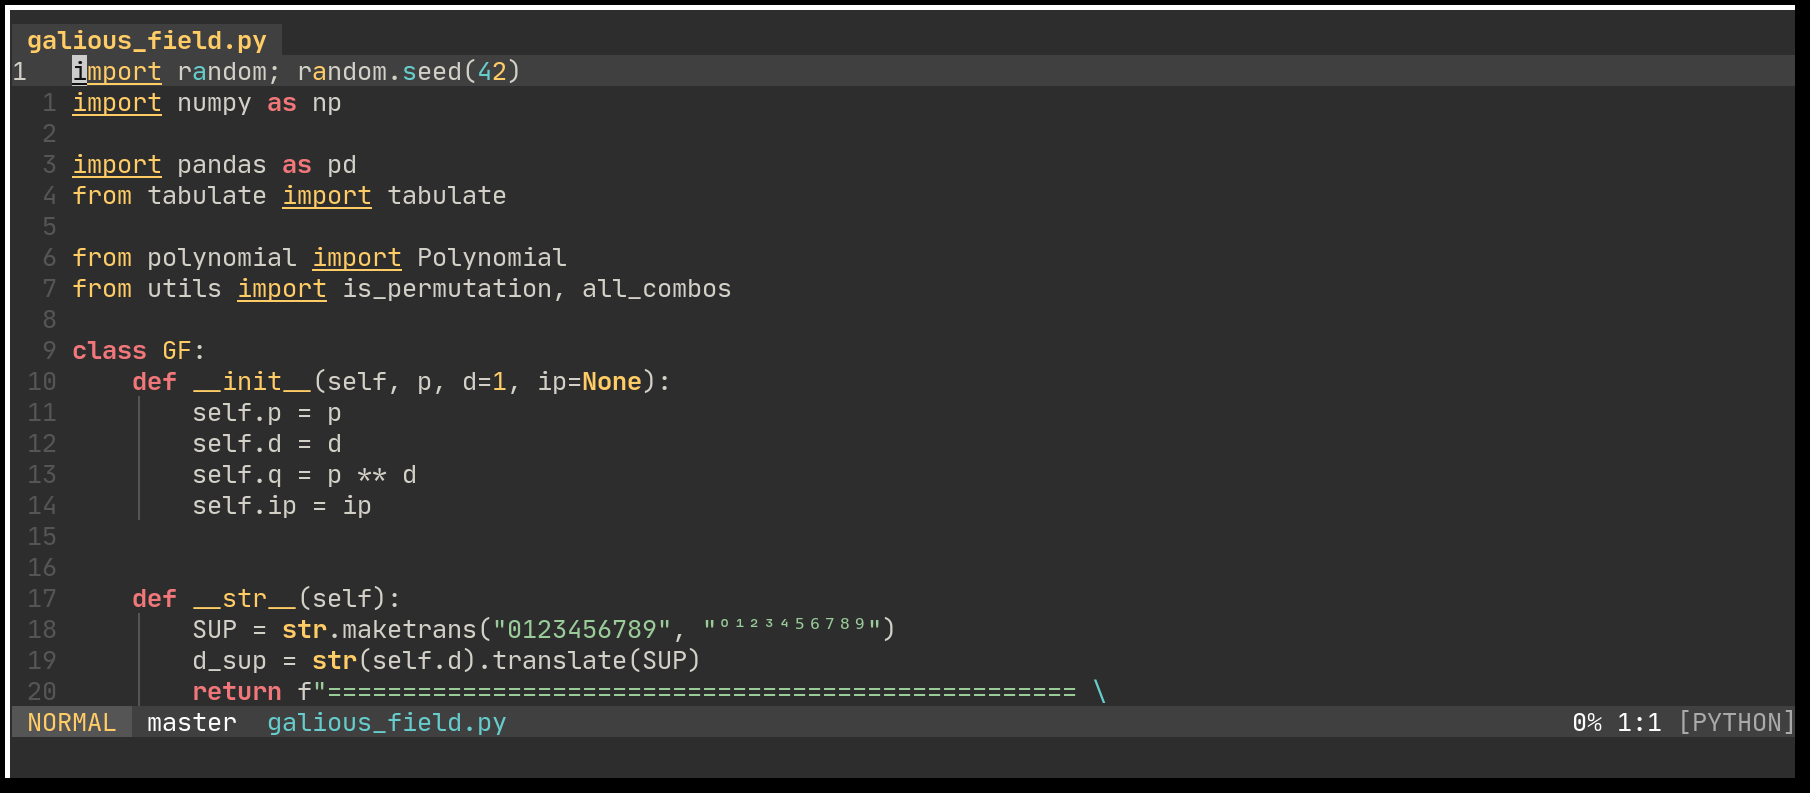This screenshot has height=793, width=1810.
Task: Click 'self.q = p ** d' line
Action: click(x=304, y=475)
